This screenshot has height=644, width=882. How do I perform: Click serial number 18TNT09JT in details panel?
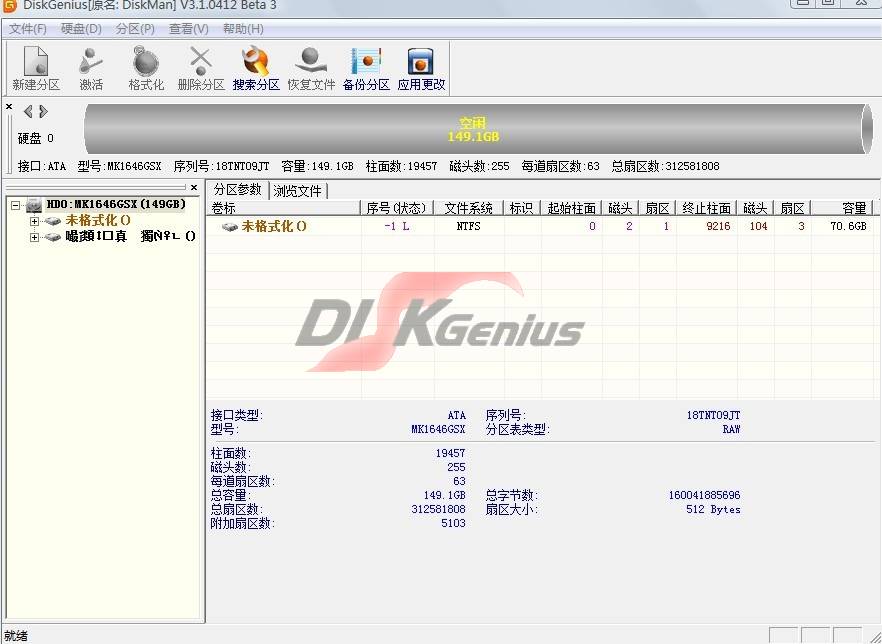tap(713, 415)
